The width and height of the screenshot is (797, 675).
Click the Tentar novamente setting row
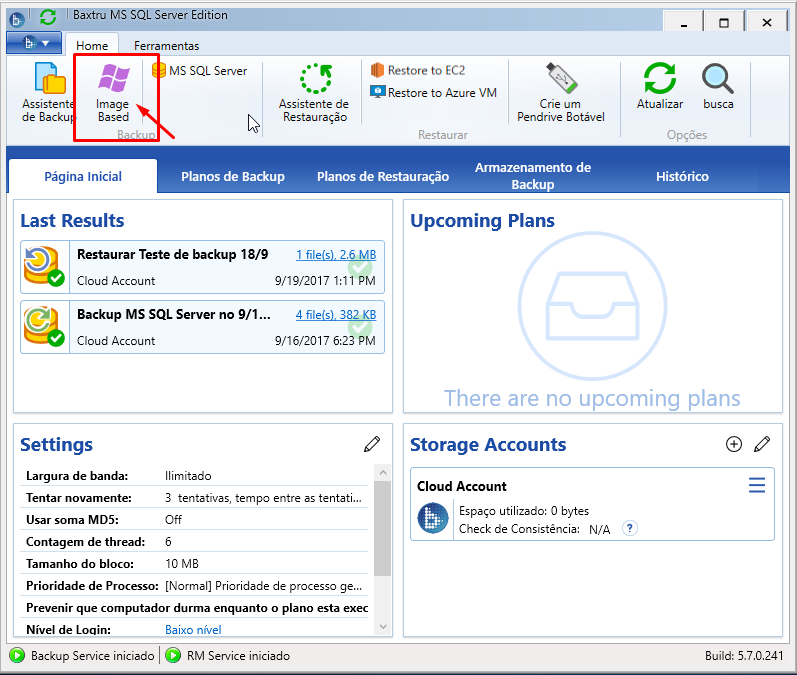[194, 498]
